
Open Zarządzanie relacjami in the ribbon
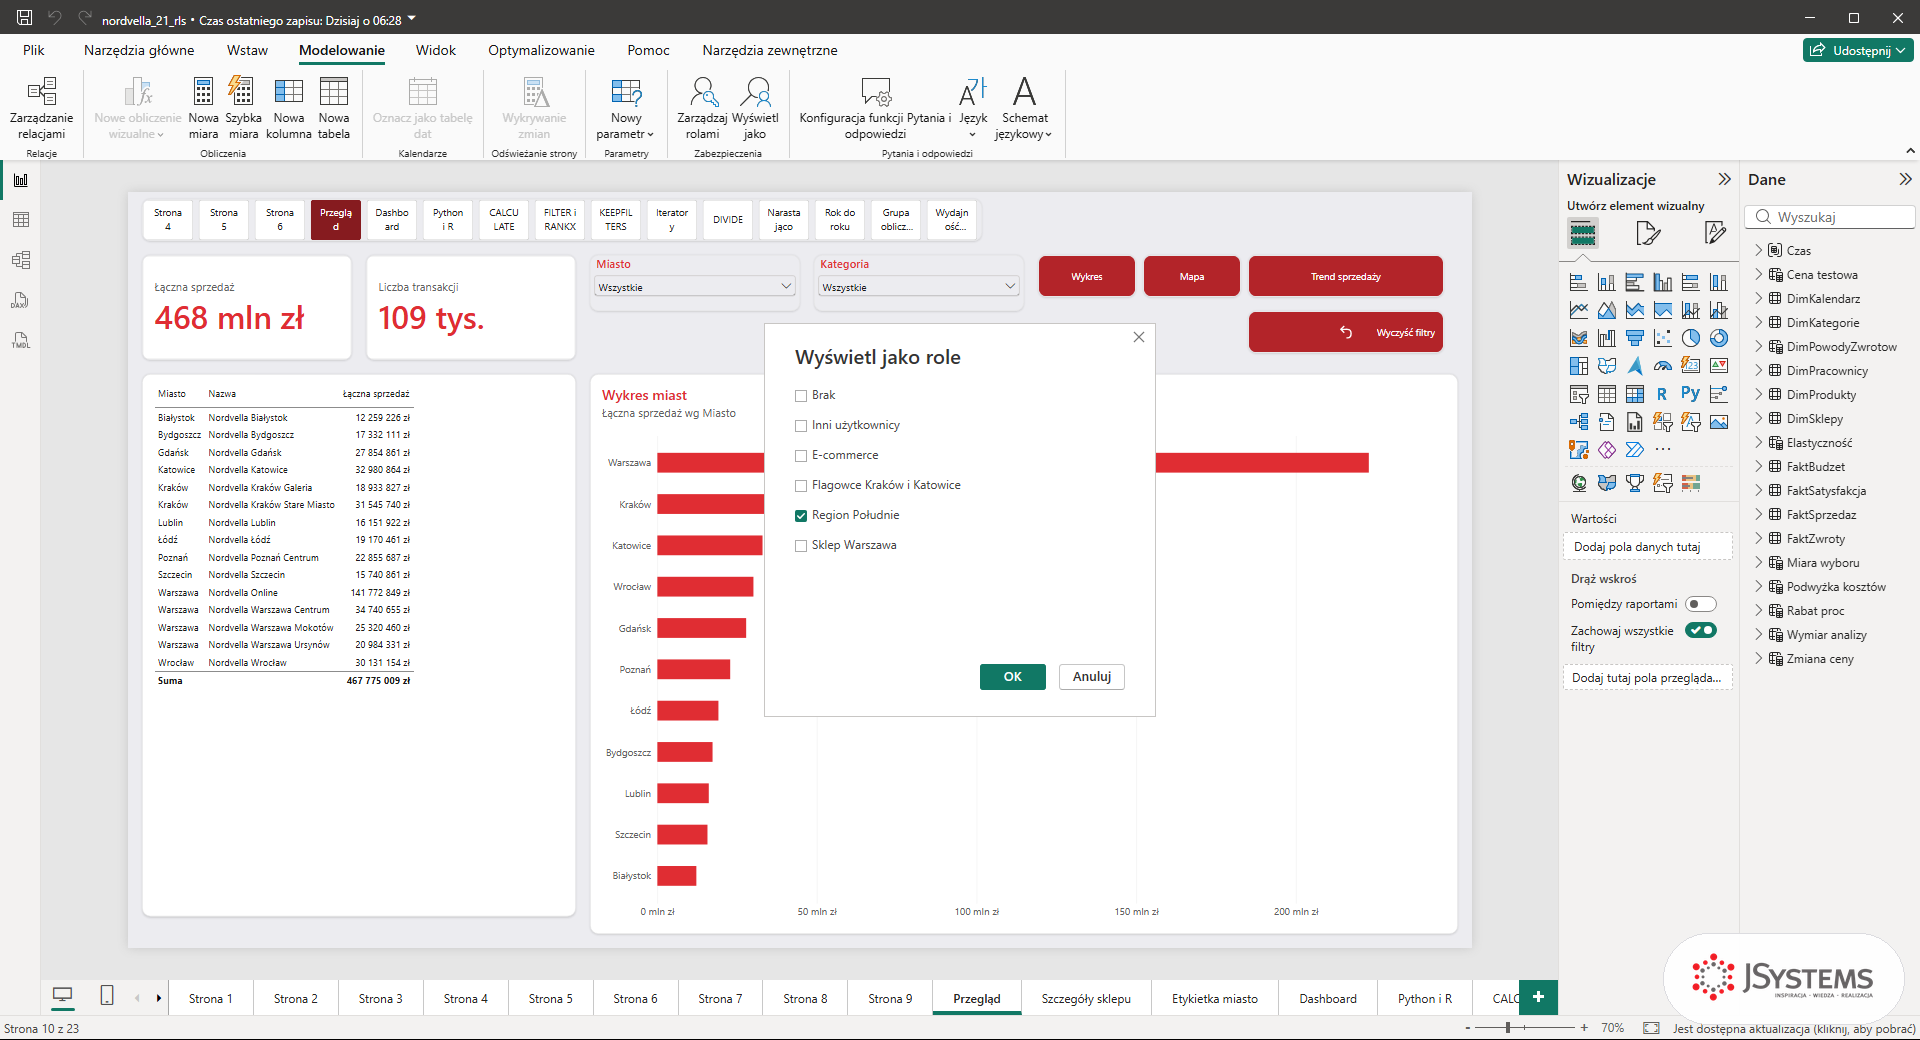click(41, 108)
